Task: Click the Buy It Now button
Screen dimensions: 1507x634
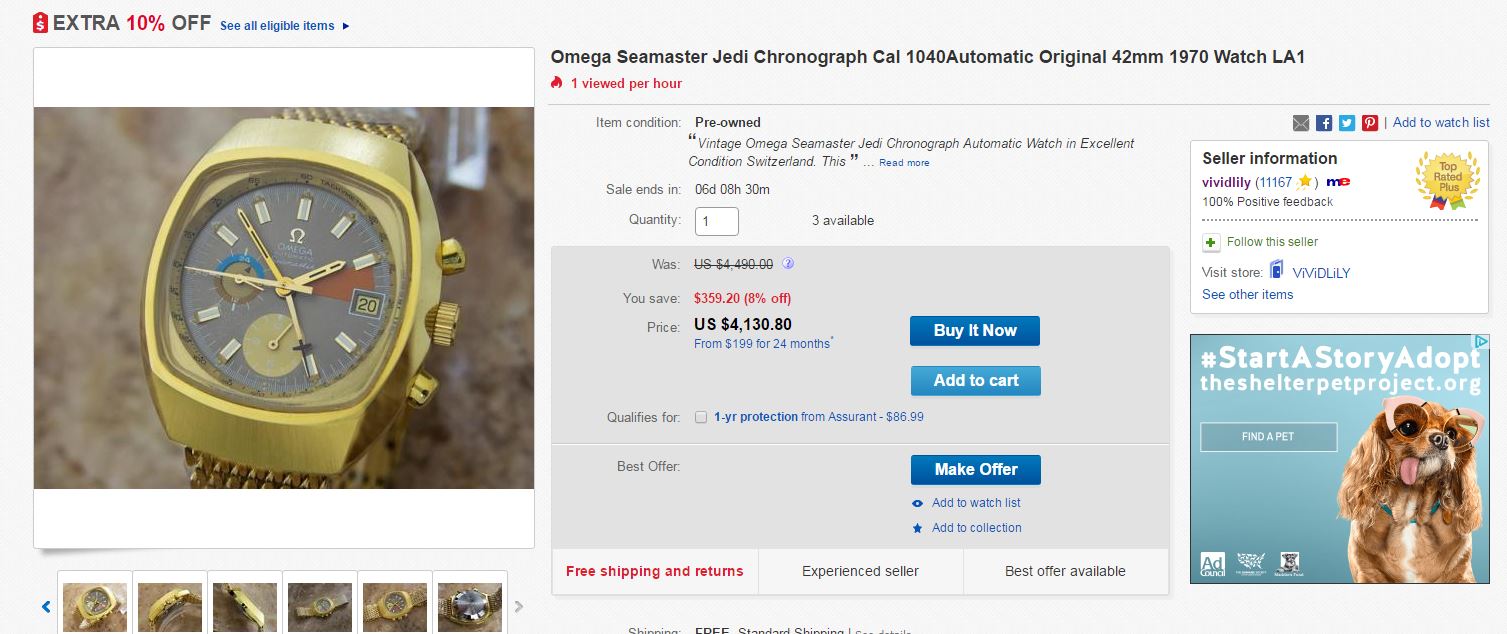Action: tap(975, 331)
